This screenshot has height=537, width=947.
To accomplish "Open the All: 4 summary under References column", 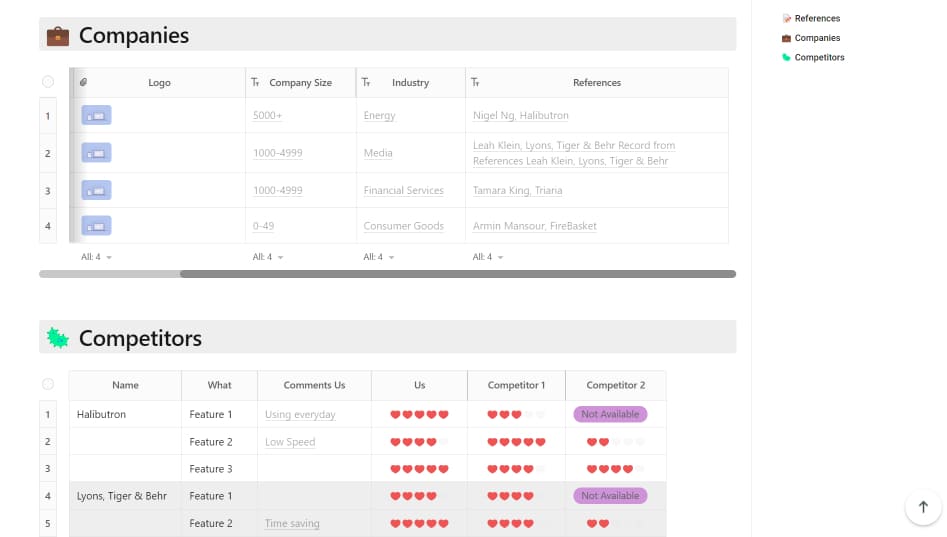I will [x=487, y=257].
